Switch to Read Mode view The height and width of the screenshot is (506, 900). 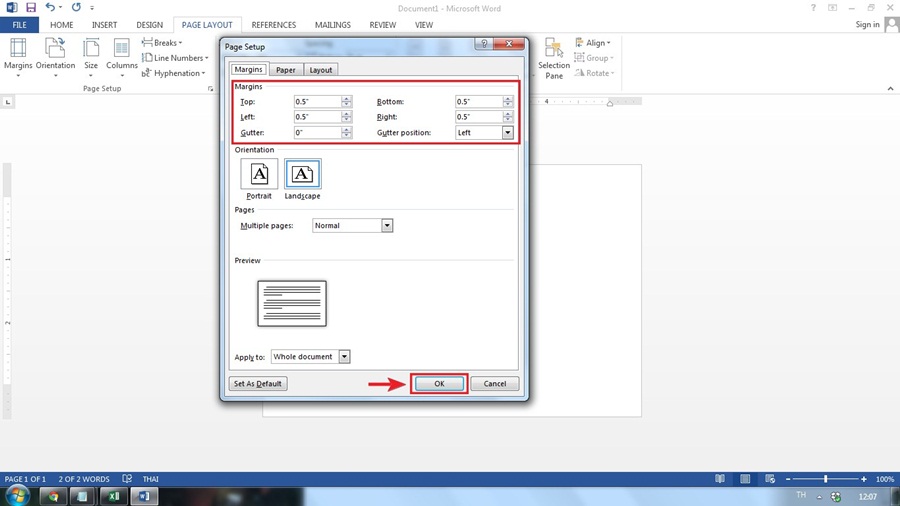click(720, 478)
